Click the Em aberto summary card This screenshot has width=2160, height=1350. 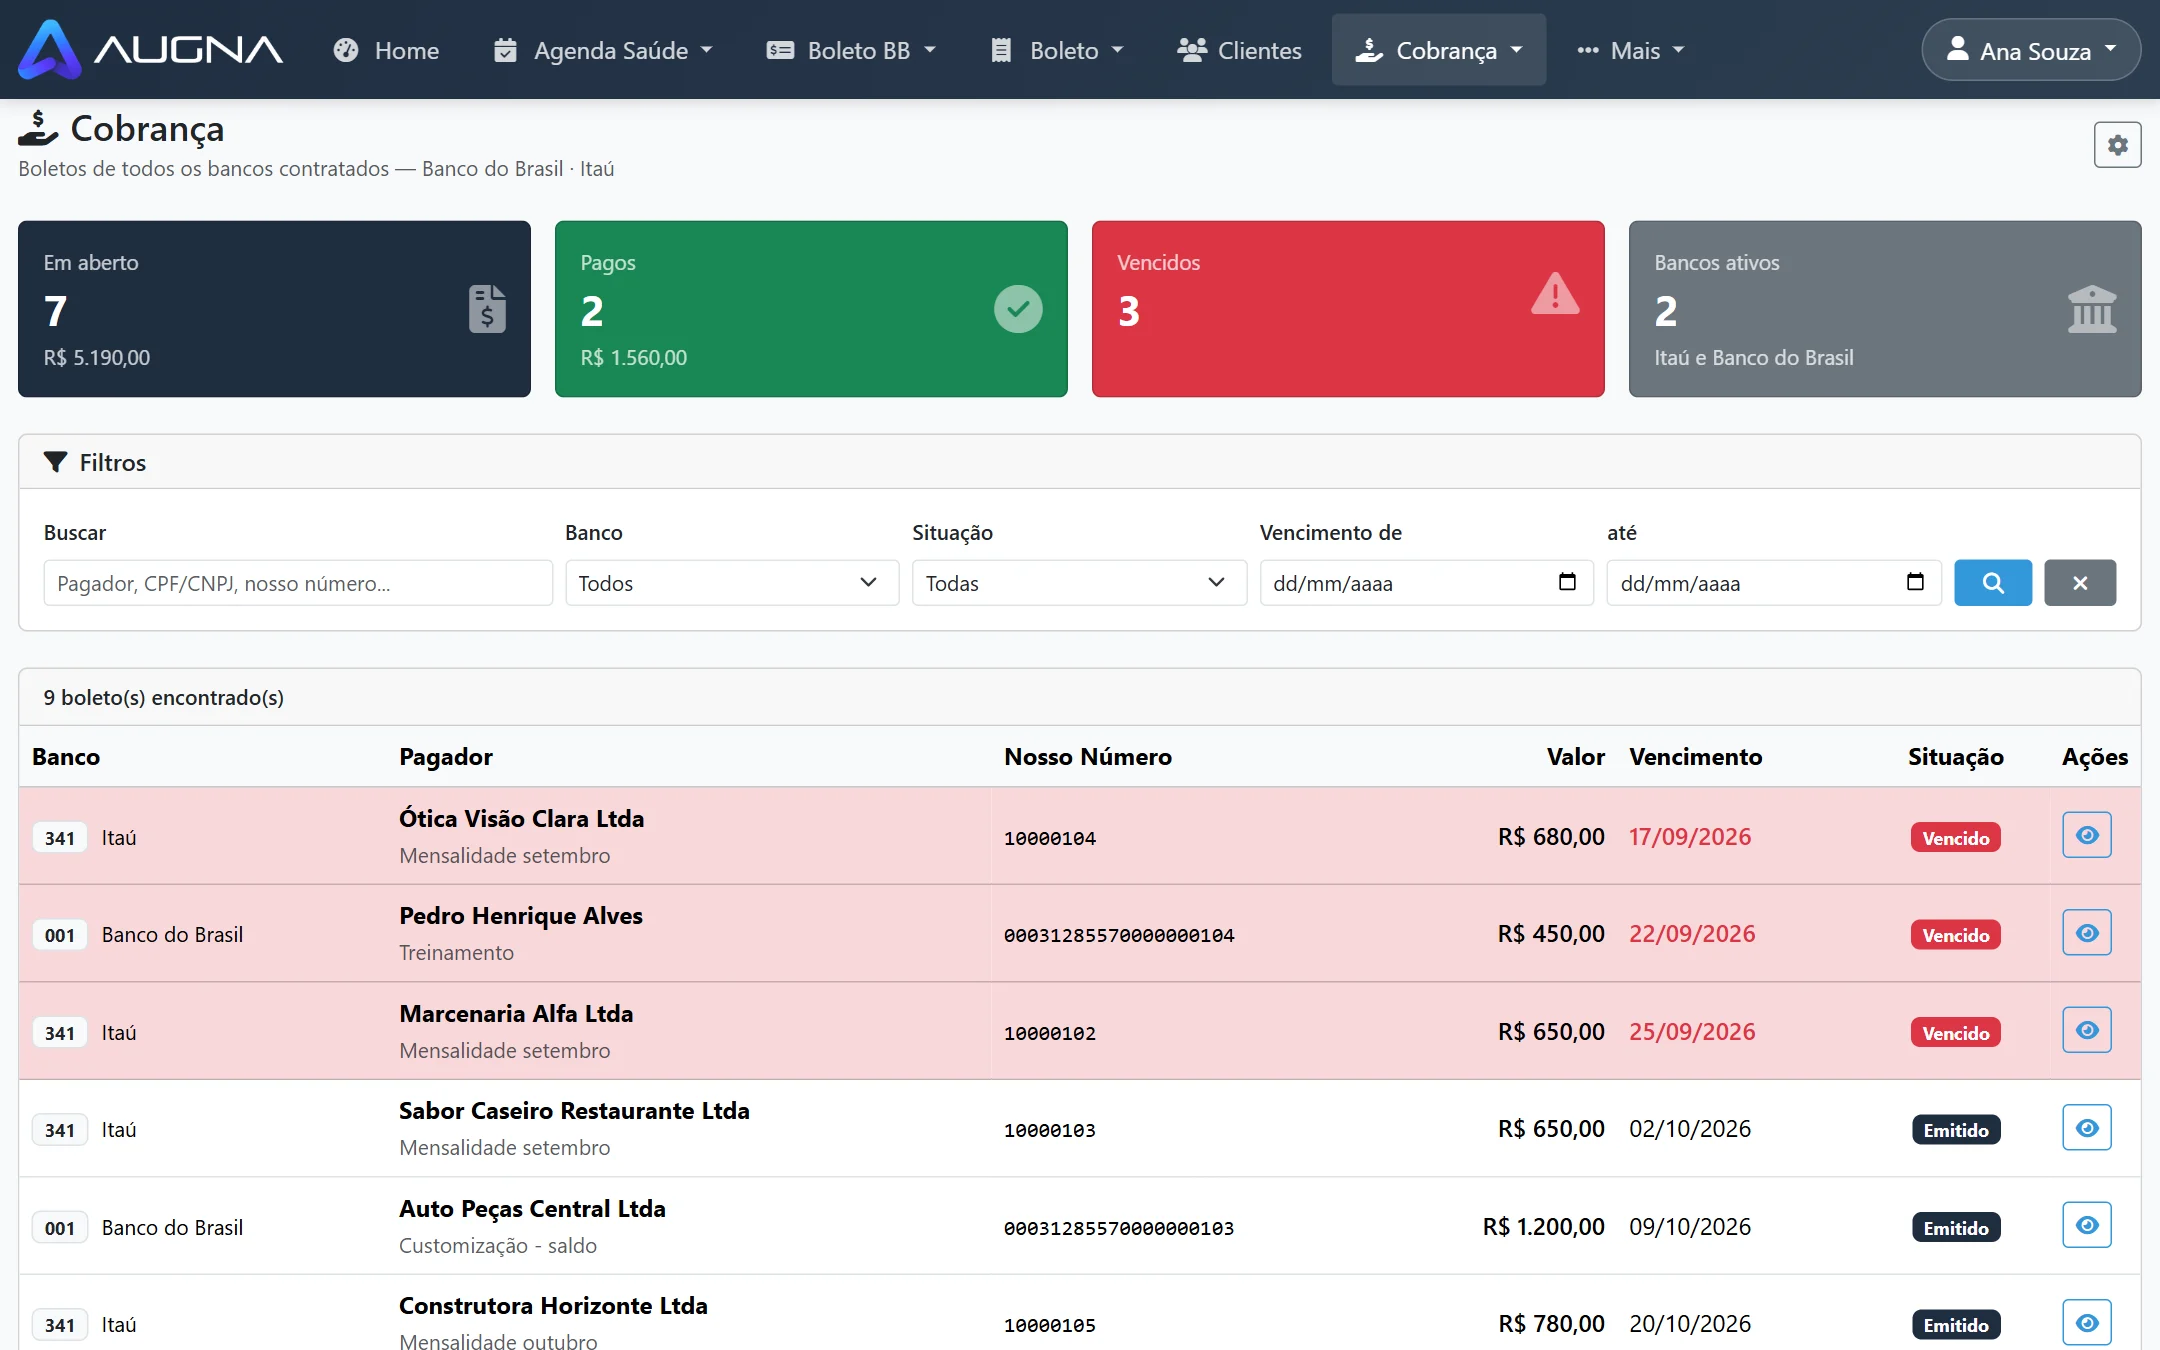(x=274, y=309)
